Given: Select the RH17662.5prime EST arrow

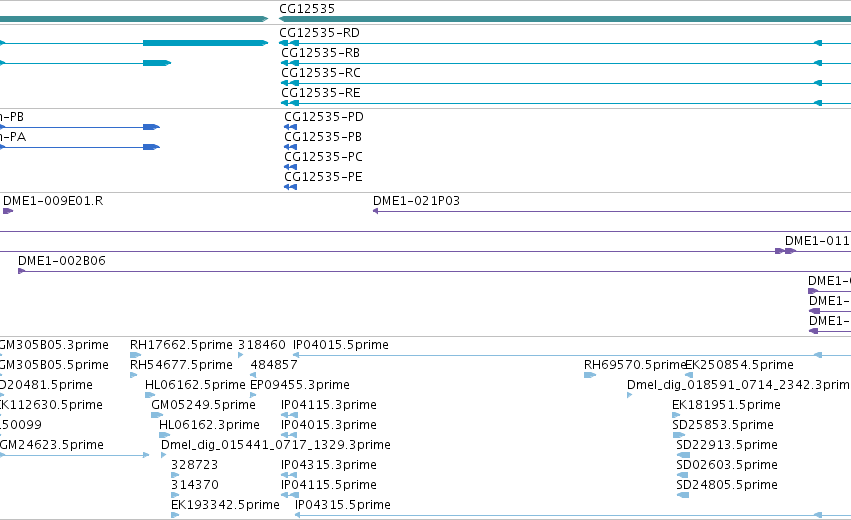Looking at the screenshot, I should [x=135, y=355].
